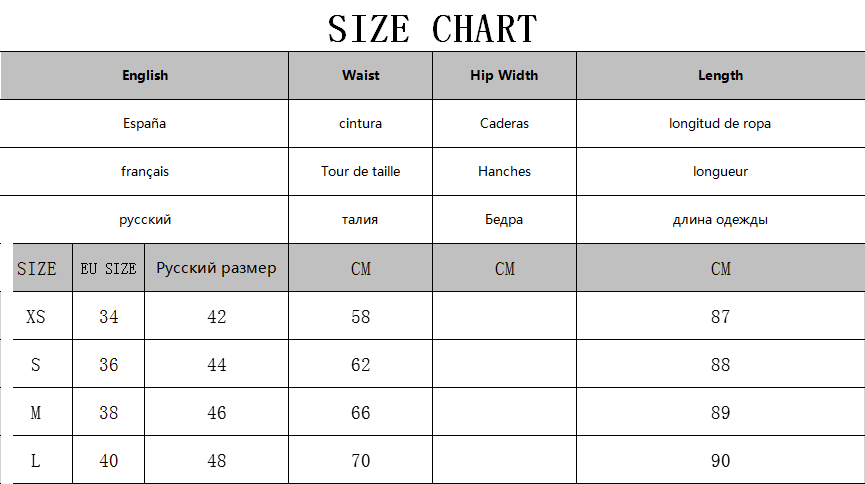Image resolution: width=865 pixels, height=484 pixels.
Task: Click the longueur cell
Action: click(x=720, y=171)
